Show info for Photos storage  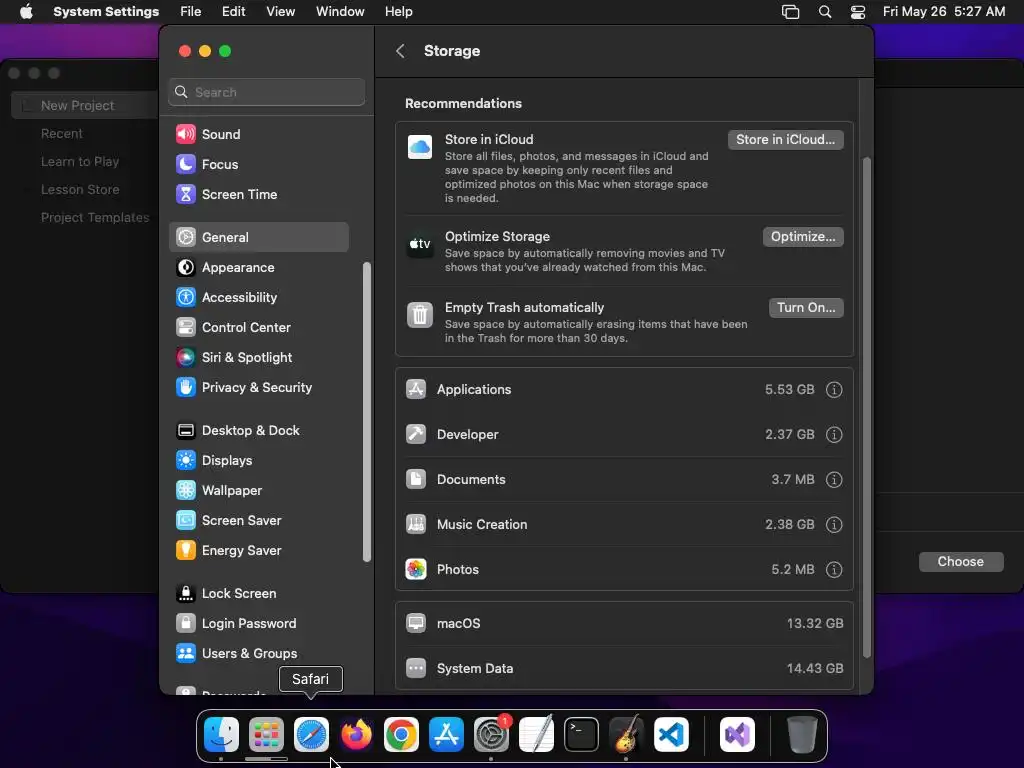point(834,570)
